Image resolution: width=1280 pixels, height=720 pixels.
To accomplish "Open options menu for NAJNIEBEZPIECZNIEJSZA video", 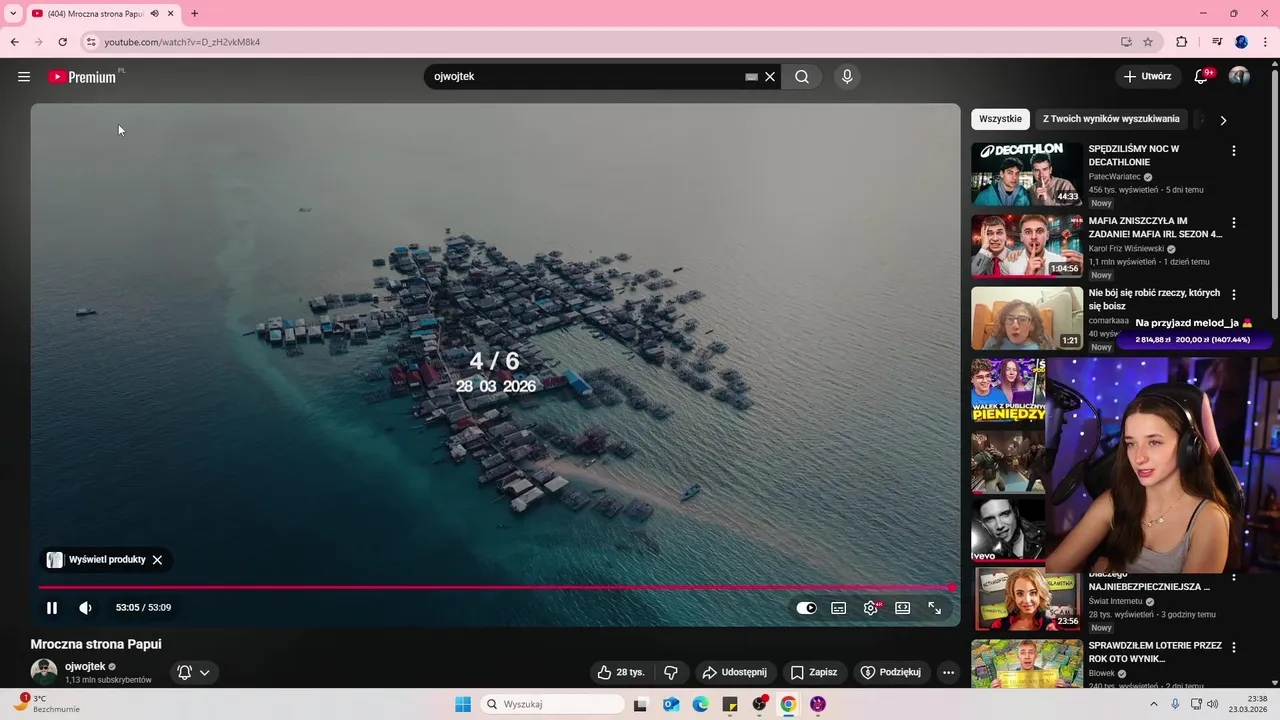I will [x=1233, y=577].
